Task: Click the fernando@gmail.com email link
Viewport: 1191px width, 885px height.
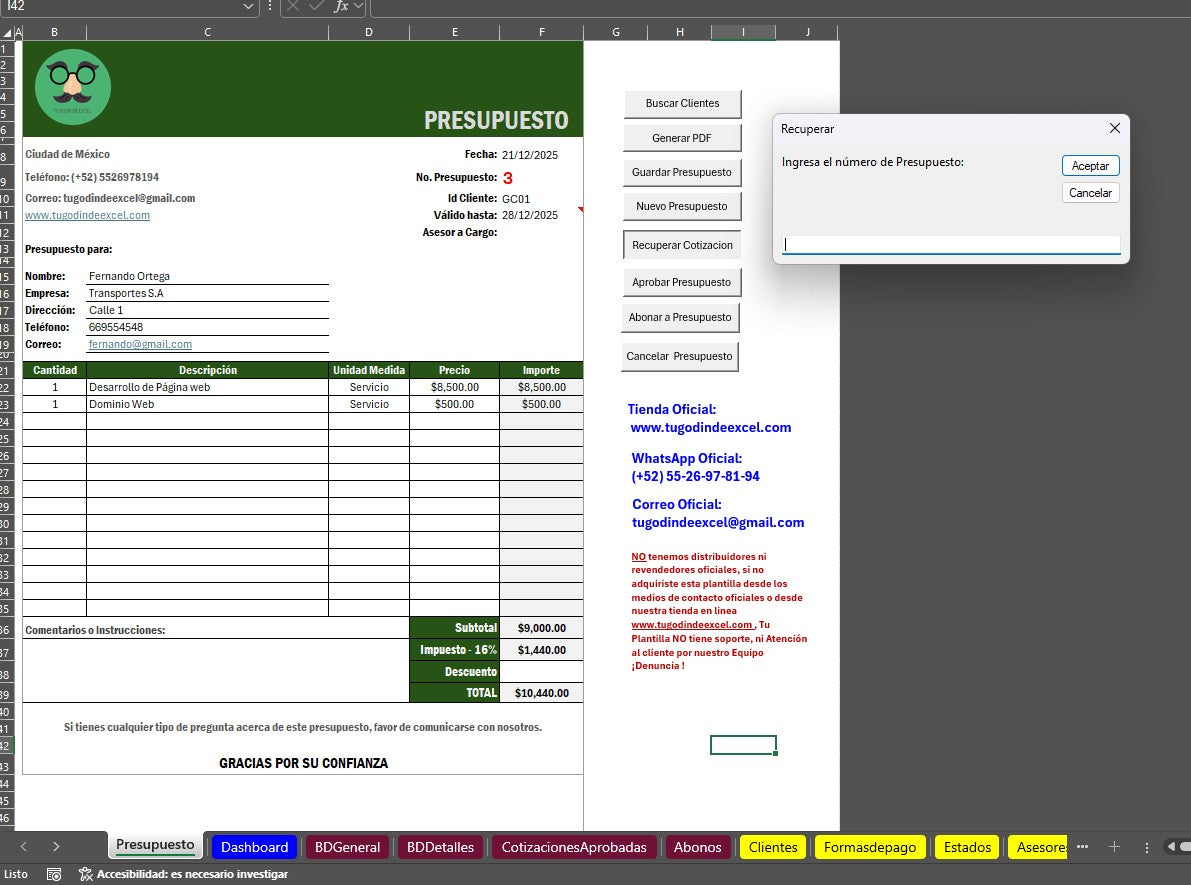Action: 140,343
